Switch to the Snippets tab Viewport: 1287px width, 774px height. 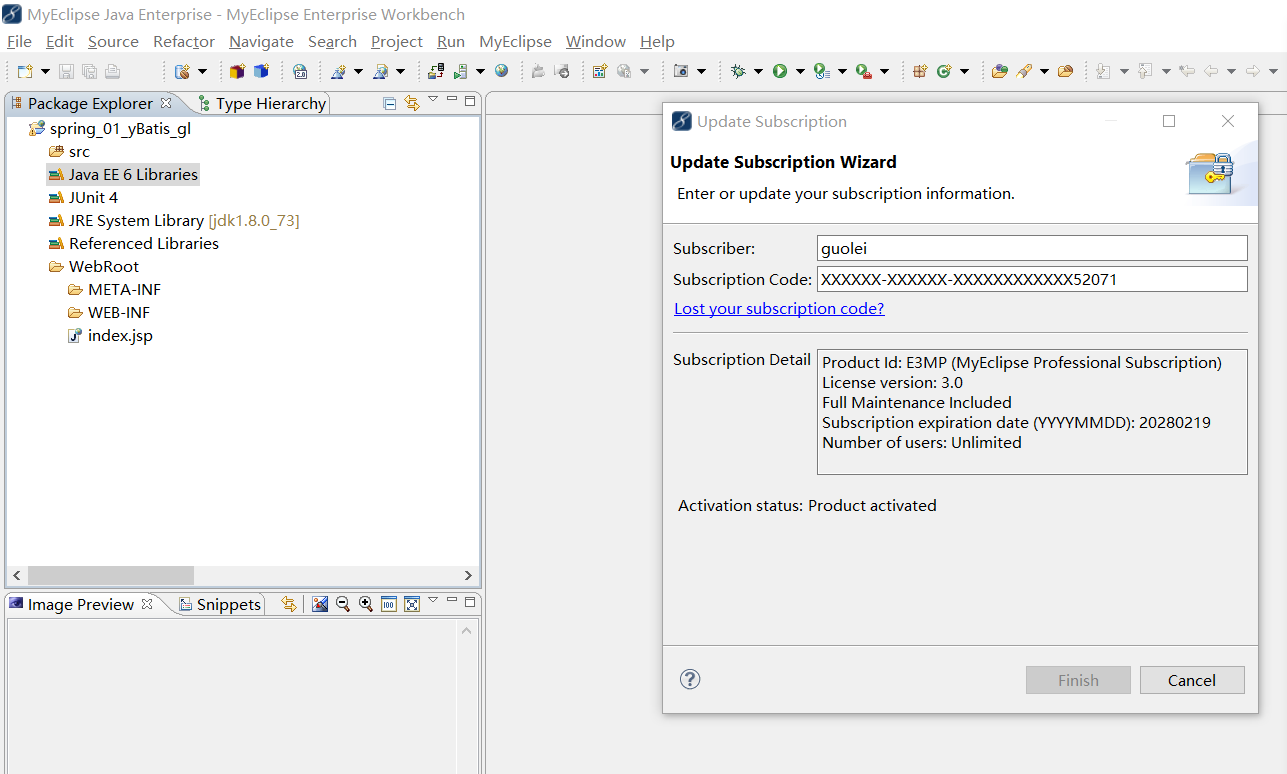click(220, 604)
